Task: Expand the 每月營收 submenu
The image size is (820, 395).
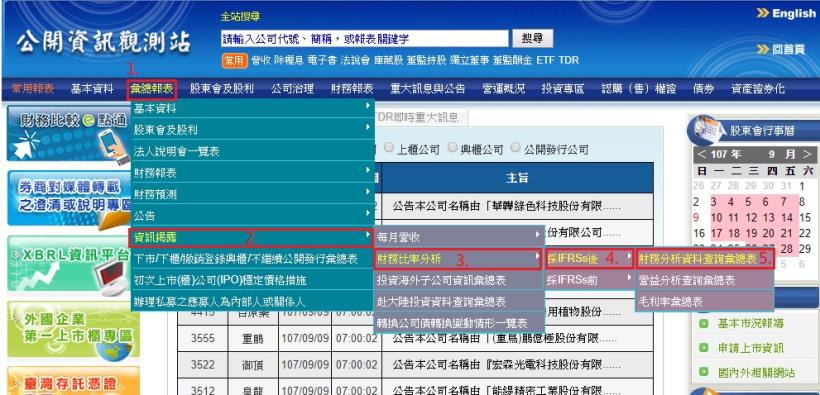Action: tap(459, 237)
